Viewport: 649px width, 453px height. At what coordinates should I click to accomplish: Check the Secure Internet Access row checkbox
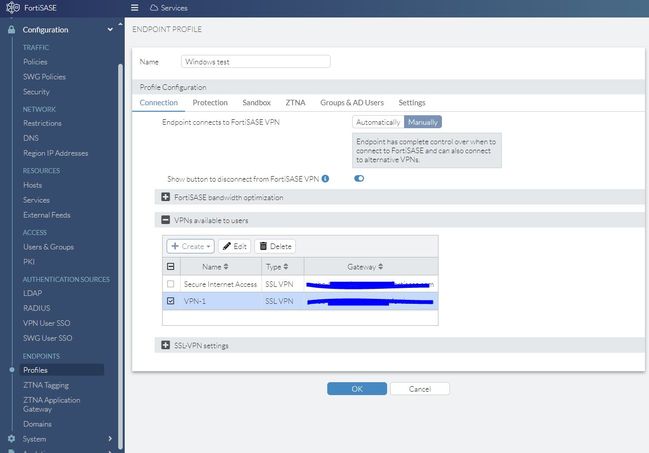point(171,284)
